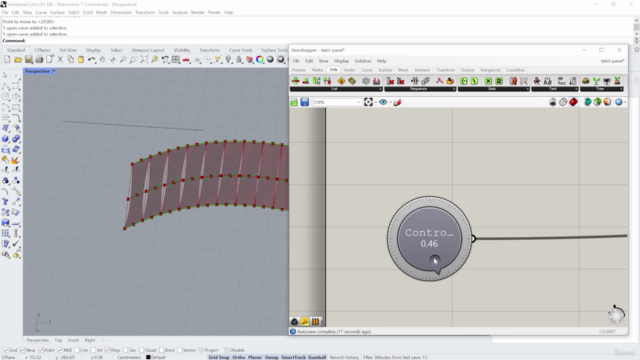Screen dimensions: 640x360
Task: Toggle the Mid osnap checkbox
Action: pyautogui.click(x=60, y=350)
